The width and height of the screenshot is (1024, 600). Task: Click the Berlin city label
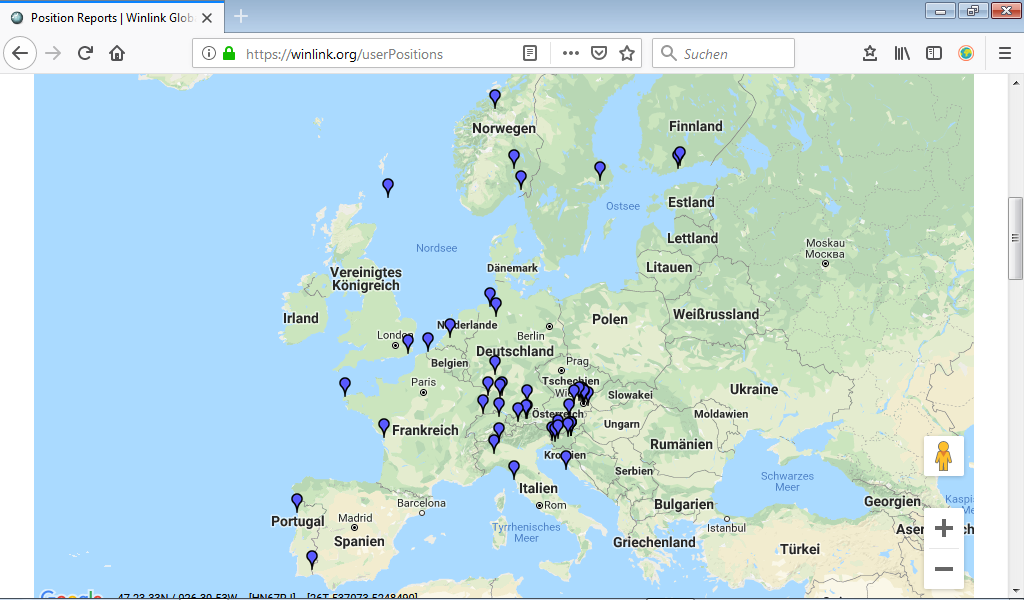coord(530,336)
